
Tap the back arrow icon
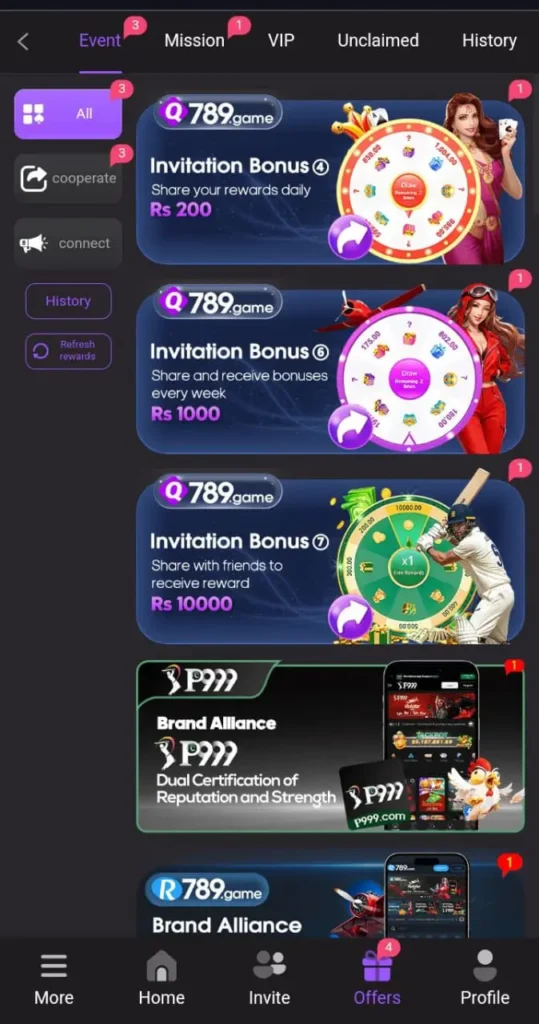pos(23,42)
